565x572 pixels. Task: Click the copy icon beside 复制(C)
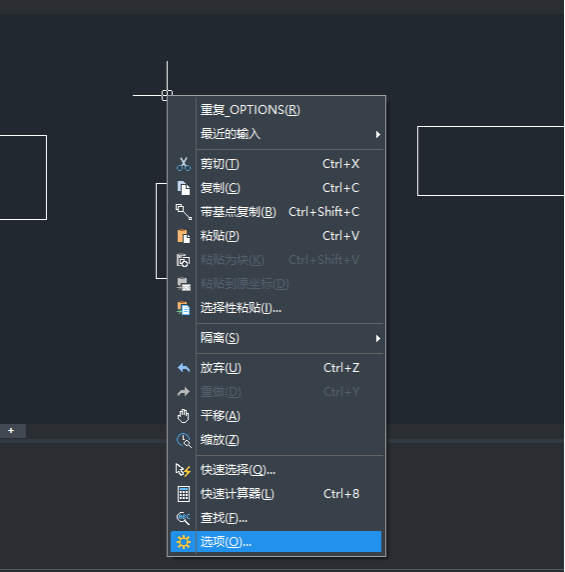pos(183,188)
